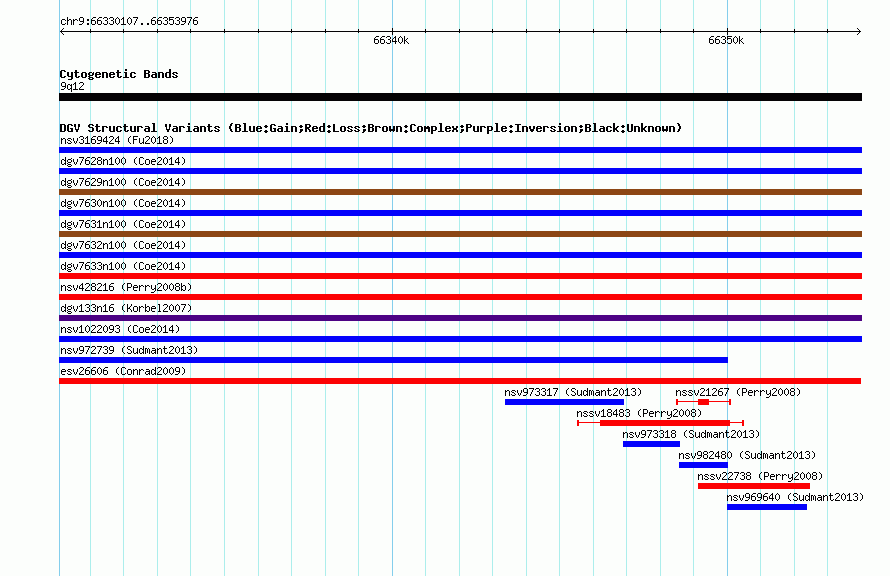Open the dgv7632n100 (Coe2014) label
This screenshot has height=576, width=890.
[x=123, y=245]
